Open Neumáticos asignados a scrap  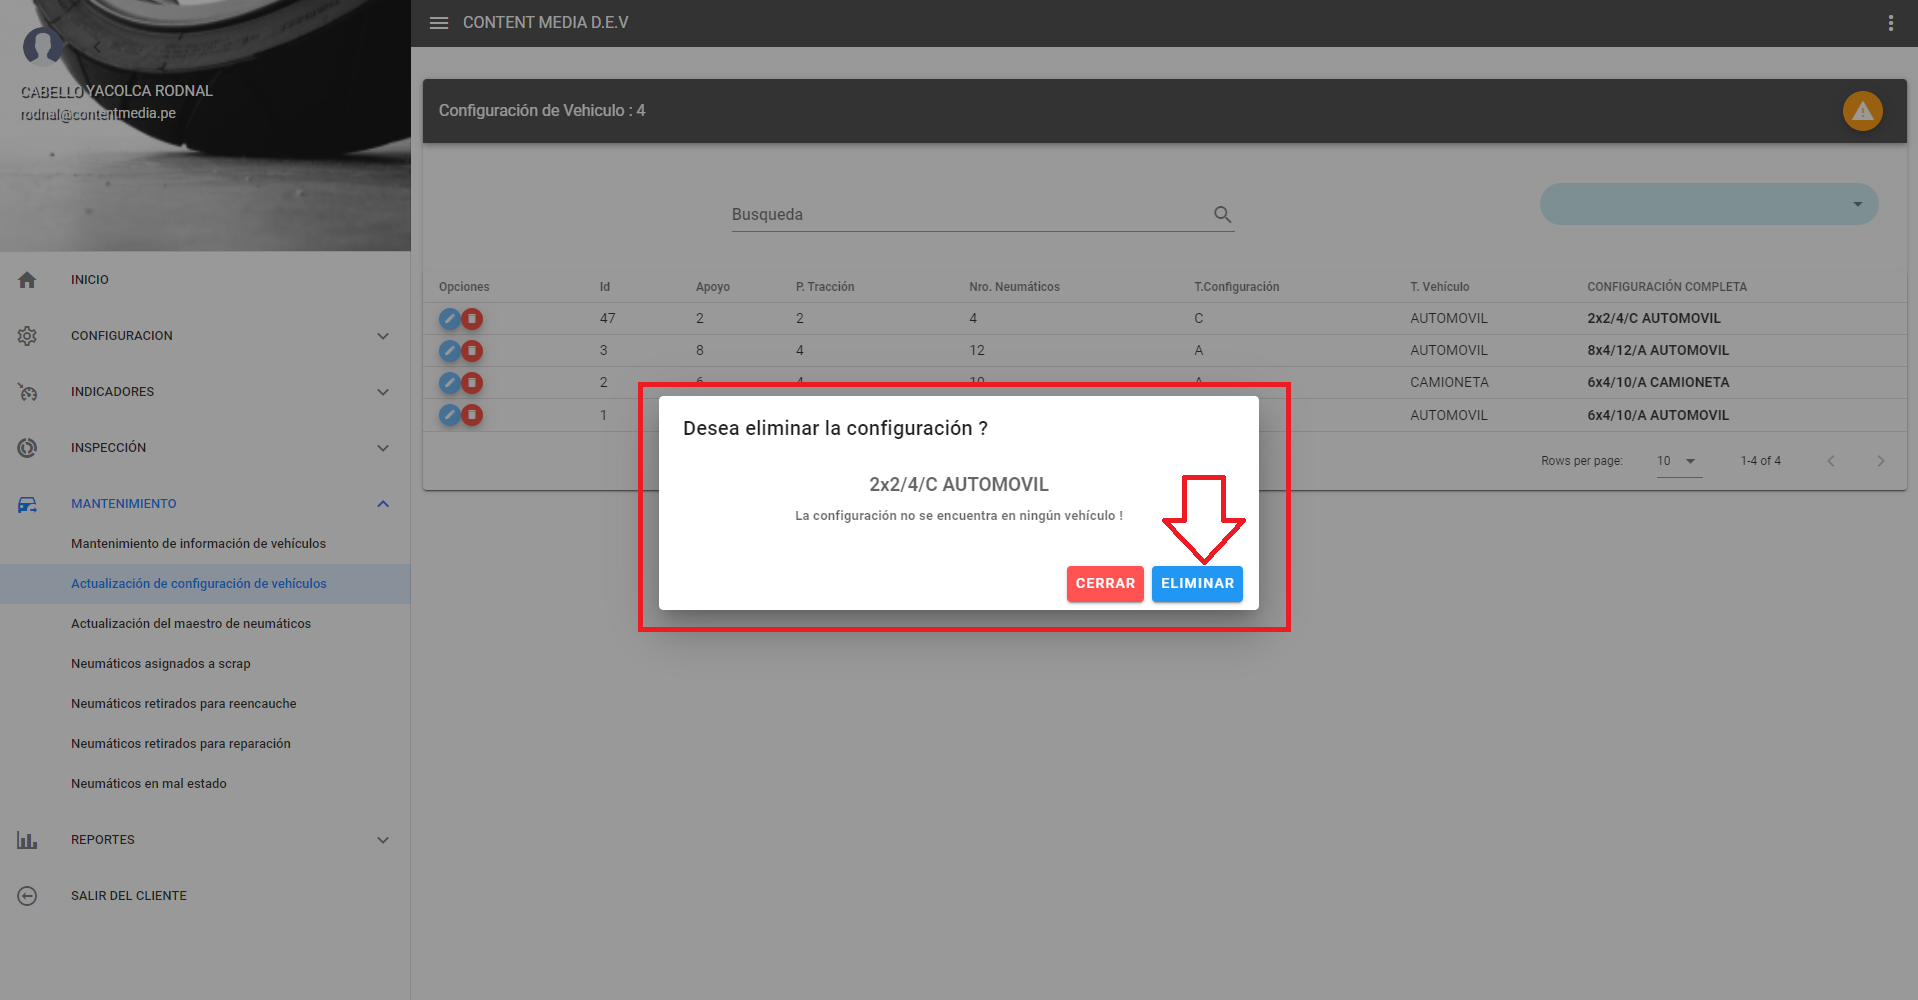pyautogui.click(x=161, y=664)
